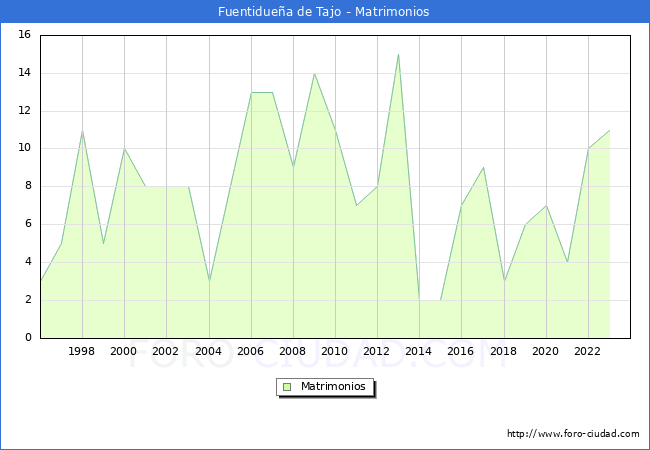Click the 16 label on the y-axis
The height and width of the screenshot is (450, 650).
pos(24,35)
